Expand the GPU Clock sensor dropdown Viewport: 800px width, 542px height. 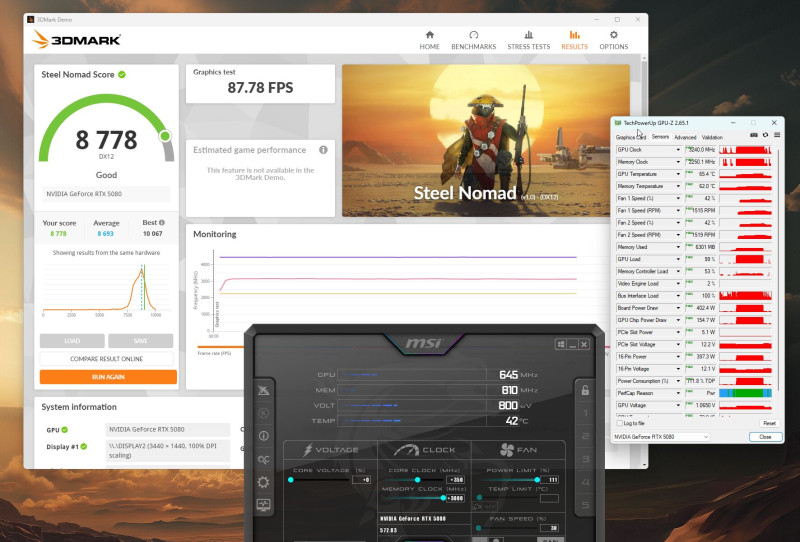tap(678, 150)
